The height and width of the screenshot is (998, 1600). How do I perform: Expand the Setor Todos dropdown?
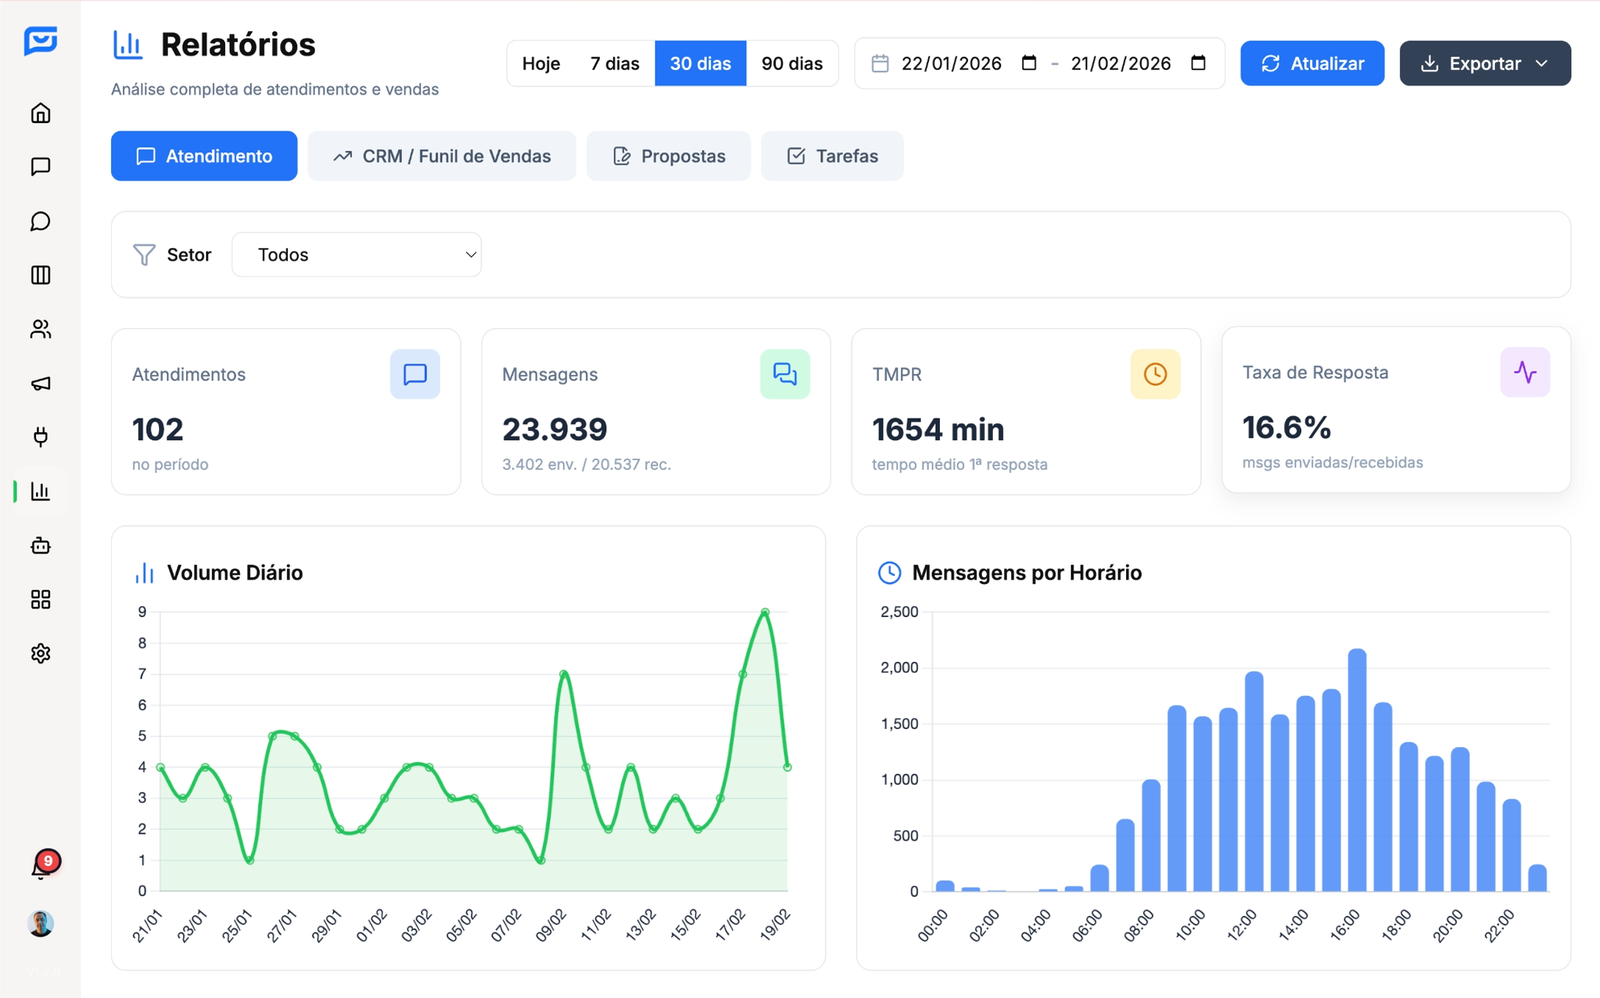tap(356, 255)
